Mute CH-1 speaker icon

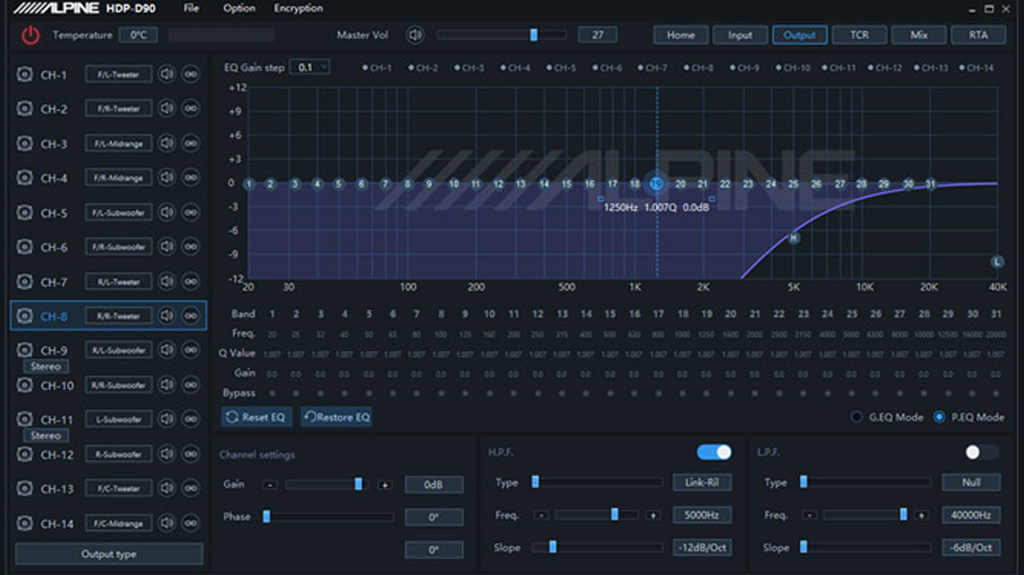point(167,74)
